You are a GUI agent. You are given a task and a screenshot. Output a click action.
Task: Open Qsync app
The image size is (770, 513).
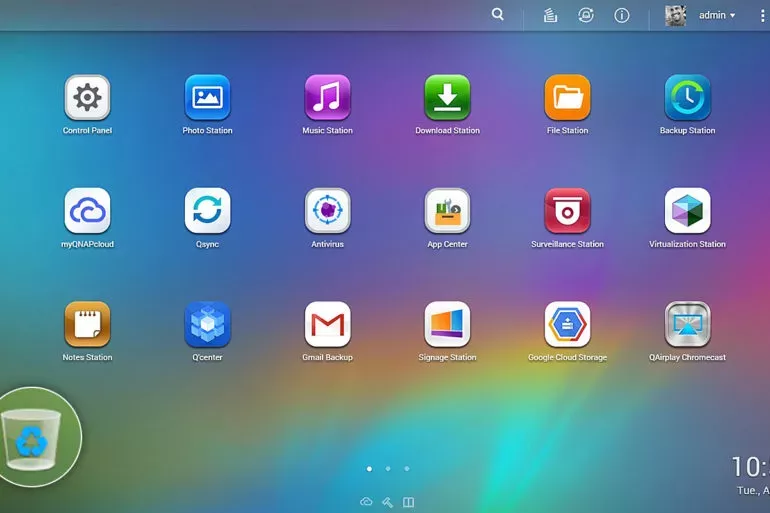[207, 211]
